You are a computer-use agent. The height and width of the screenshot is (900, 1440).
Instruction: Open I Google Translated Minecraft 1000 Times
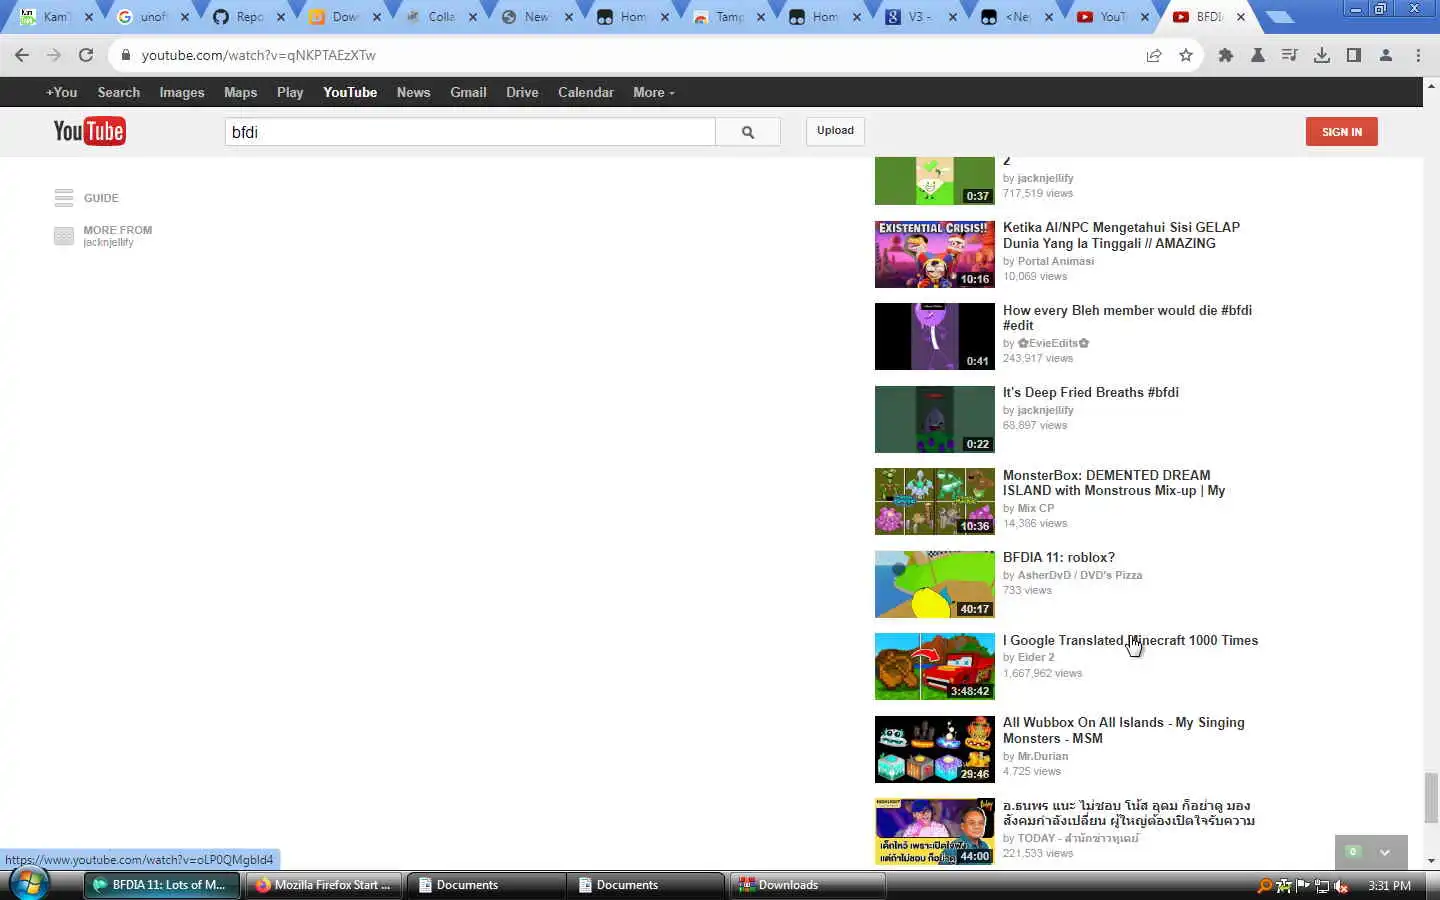(x=1130, y=640)
